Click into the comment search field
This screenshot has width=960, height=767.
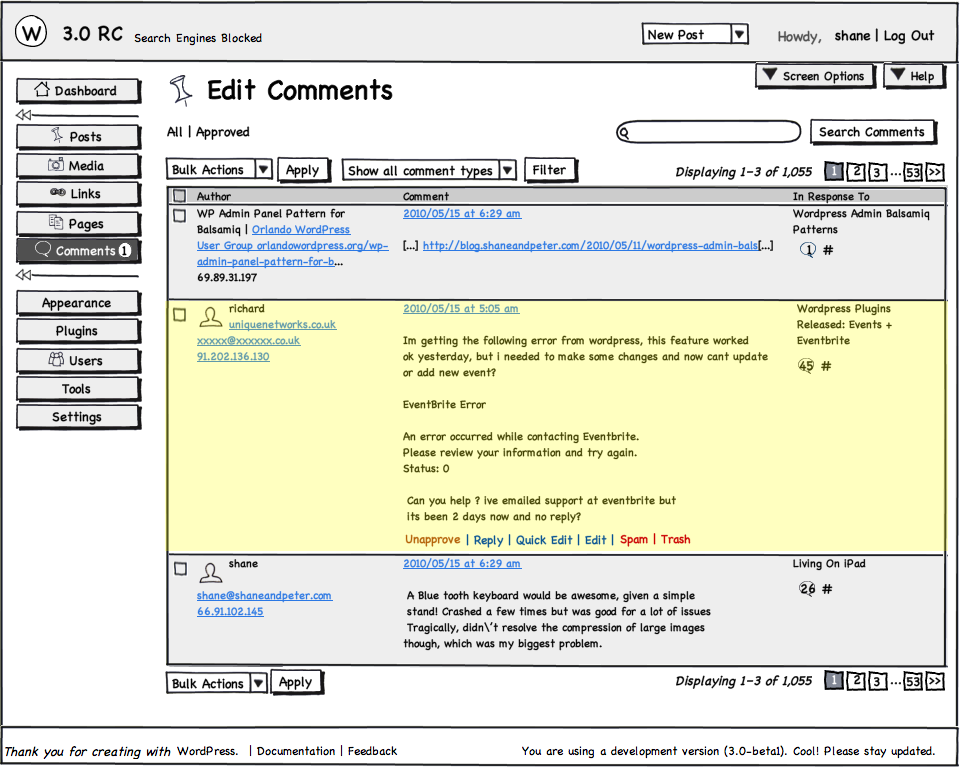708,132
